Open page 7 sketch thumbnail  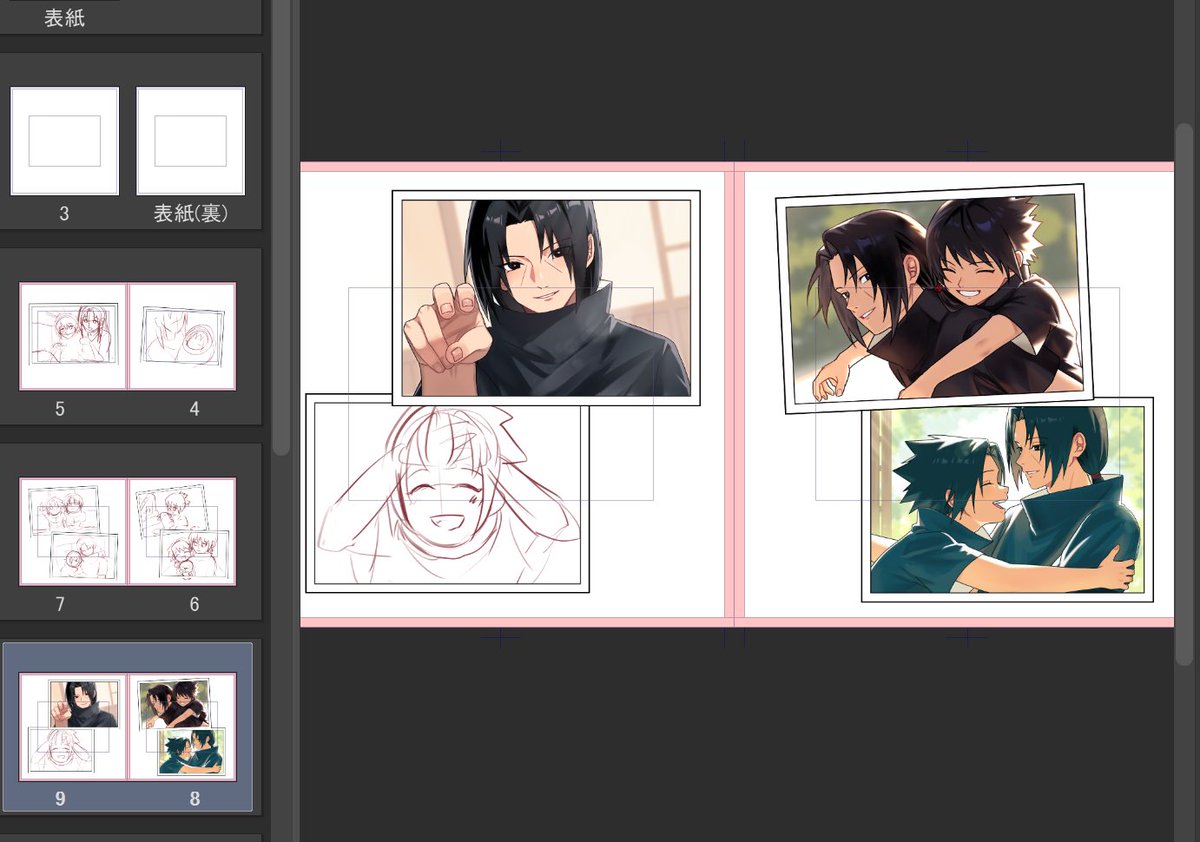(x=73, y=531)
